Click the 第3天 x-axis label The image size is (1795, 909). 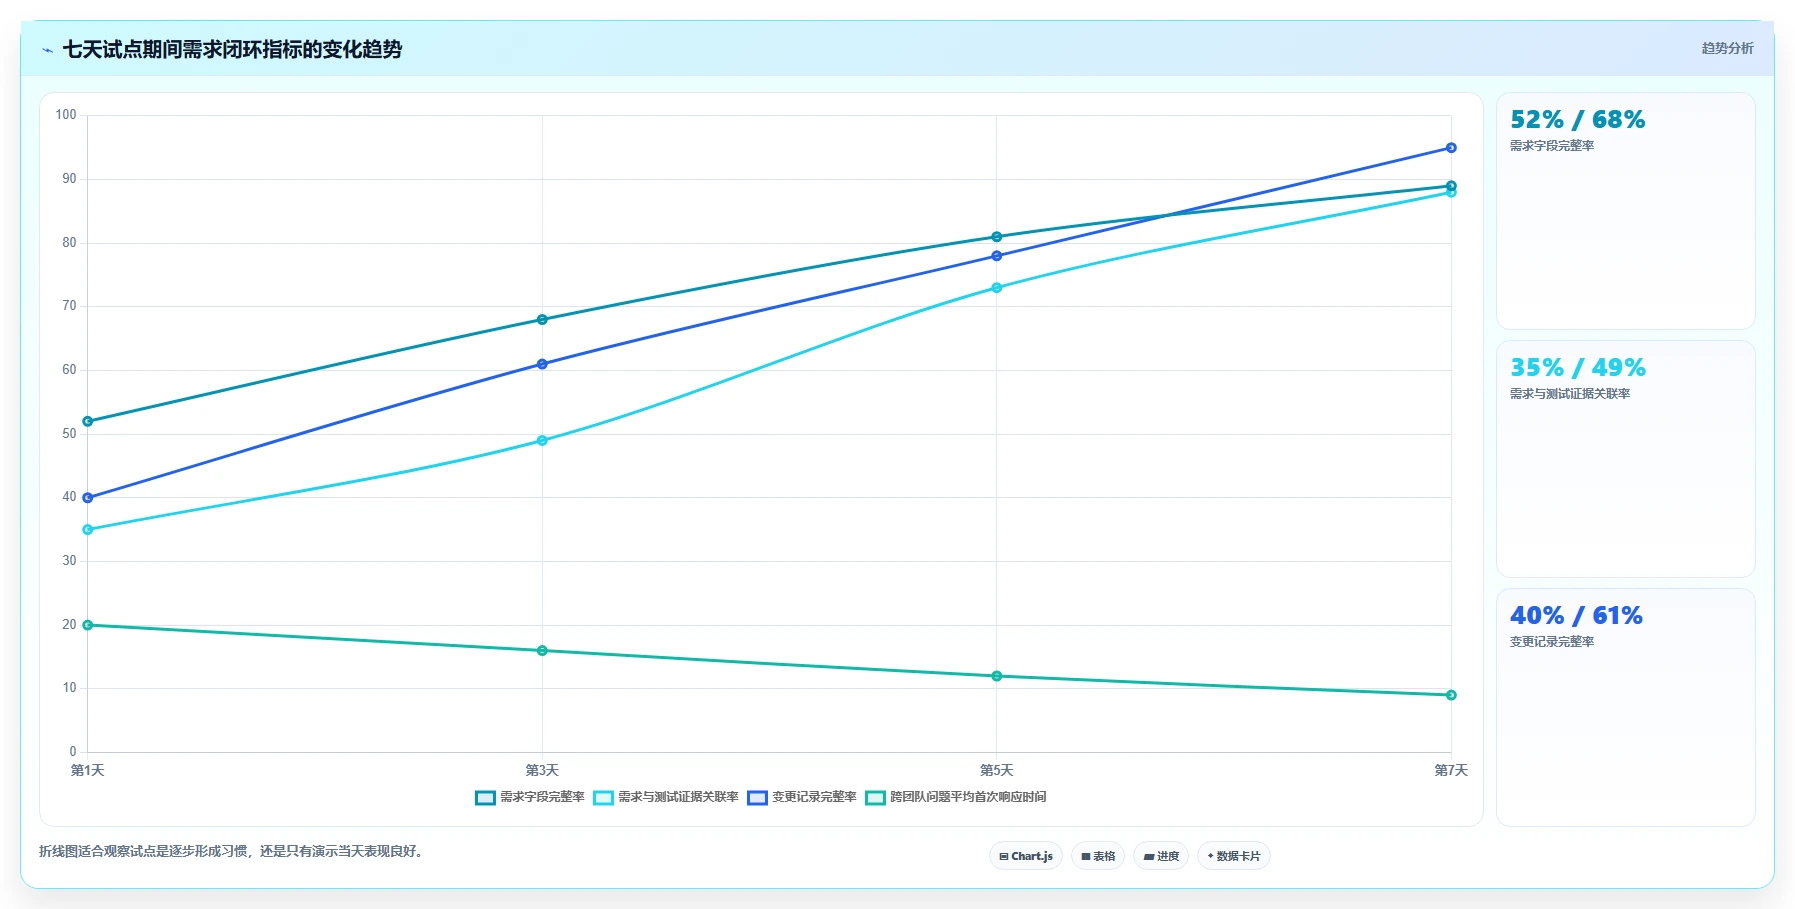[542, 770]
